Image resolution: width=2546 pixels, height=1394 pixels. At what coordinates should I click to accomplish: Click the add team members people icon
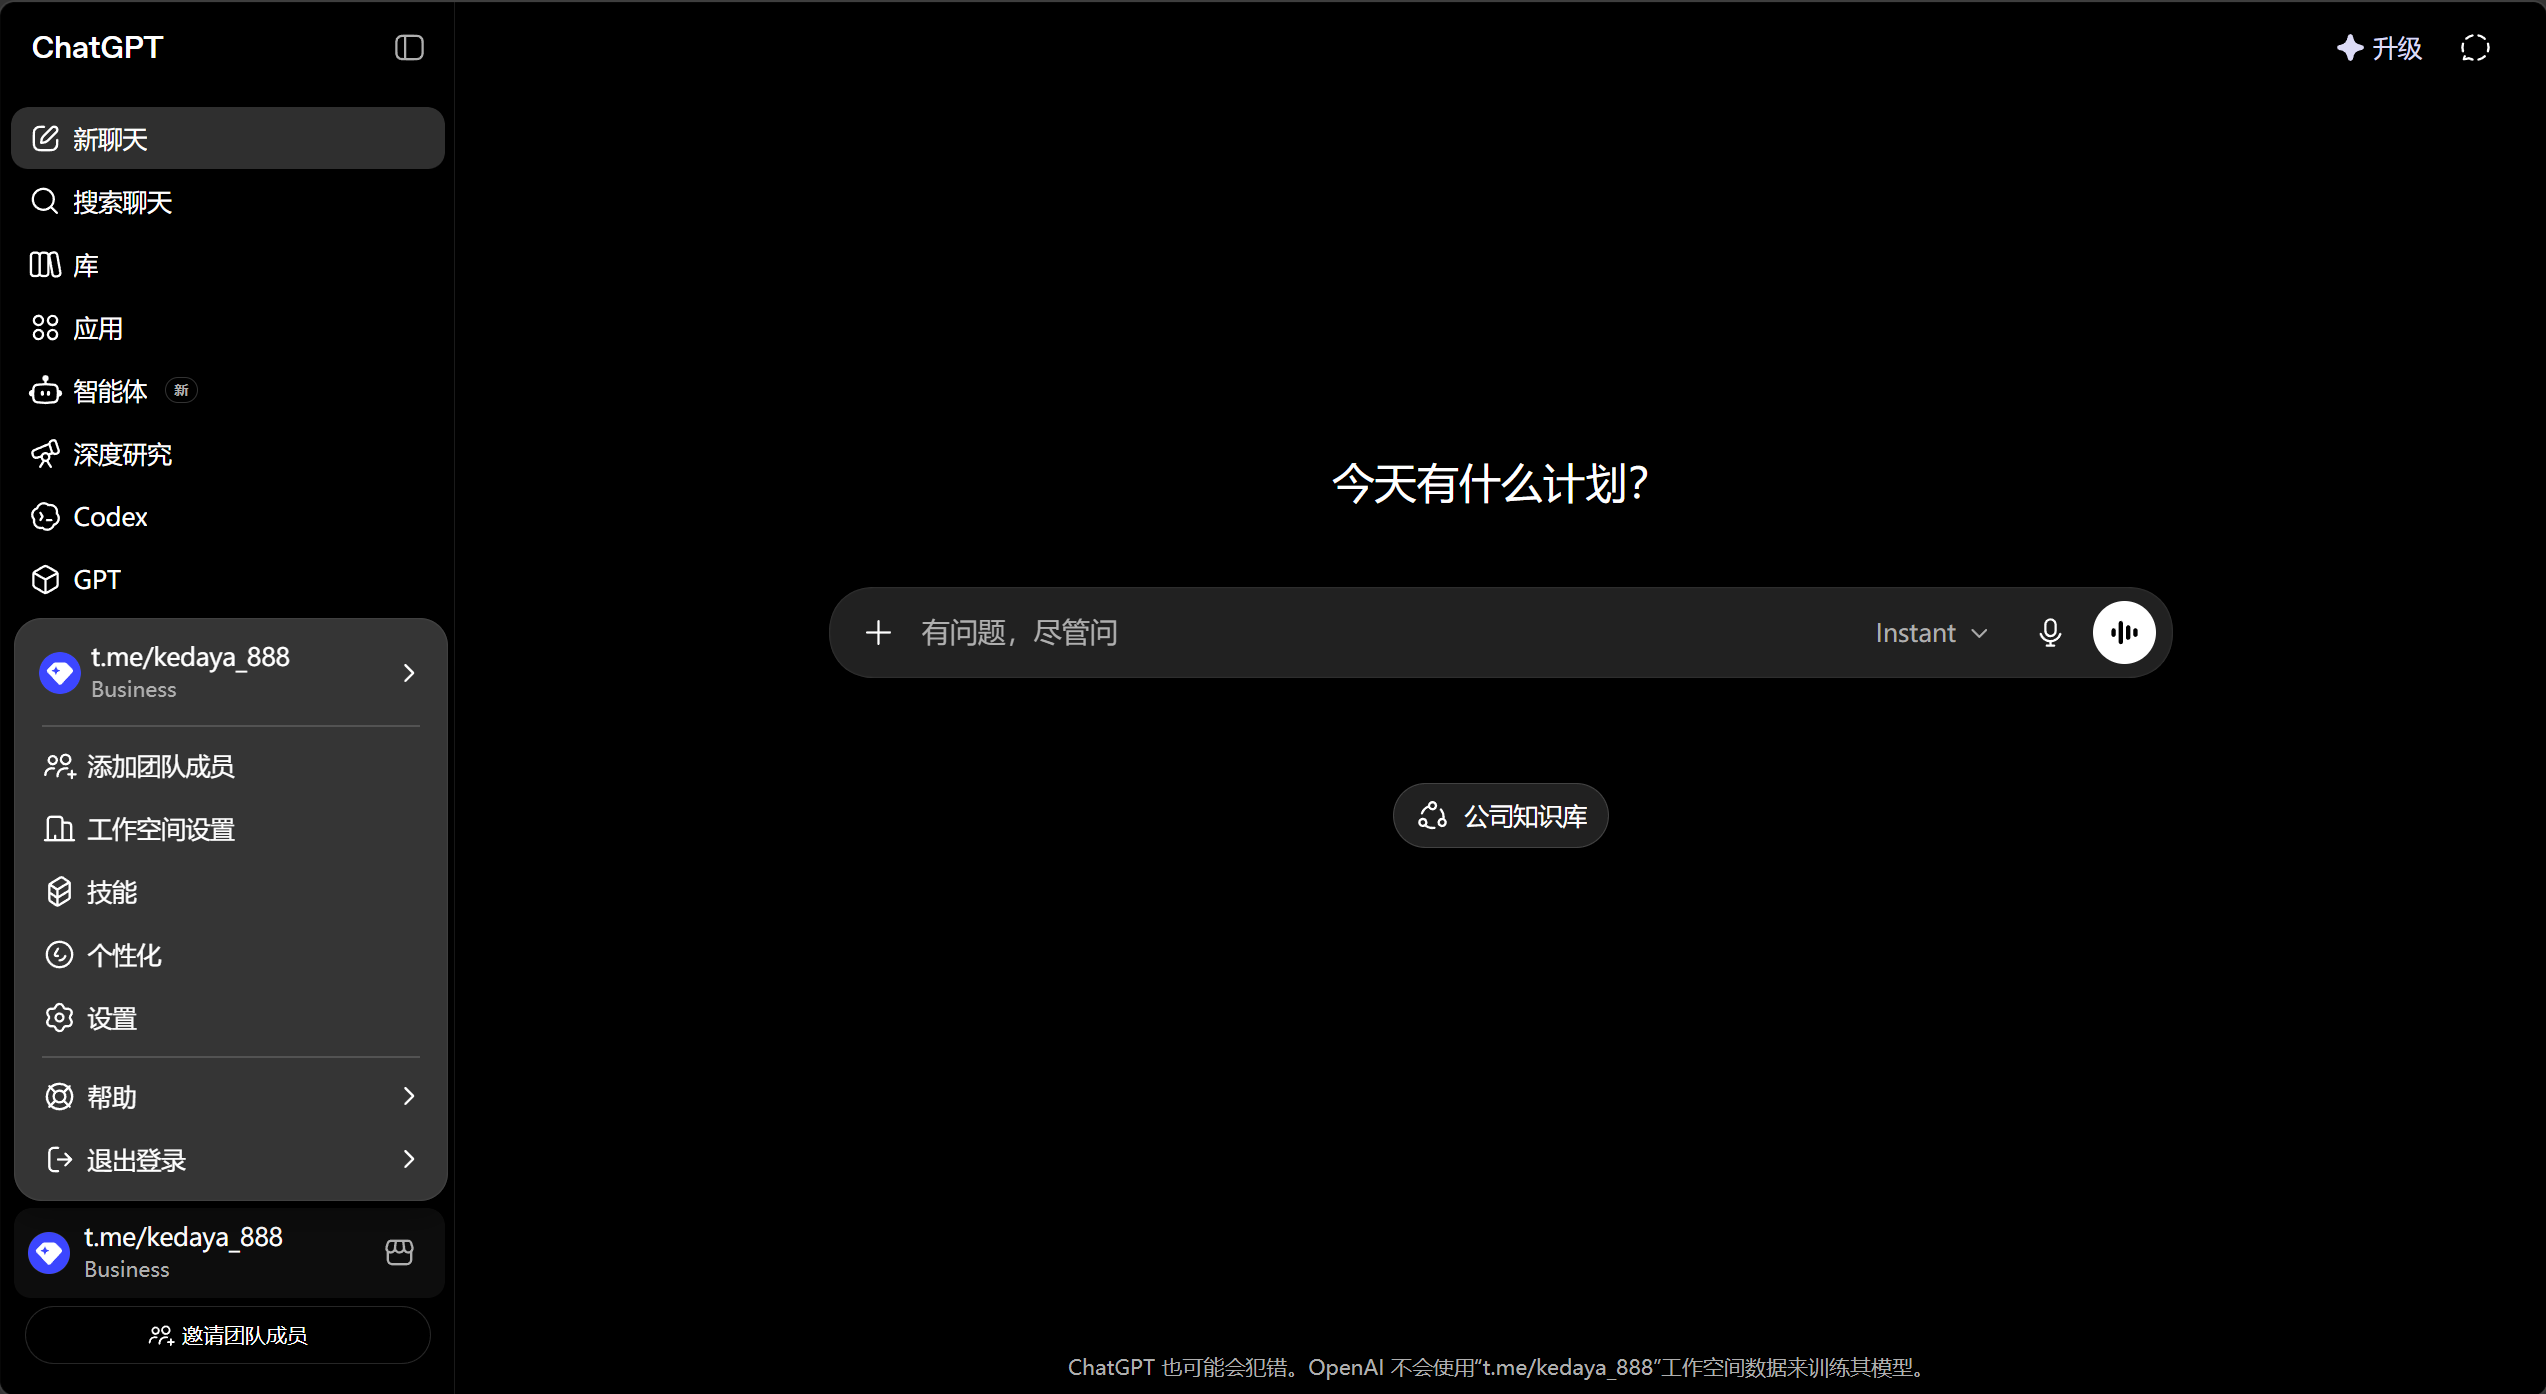59,766
